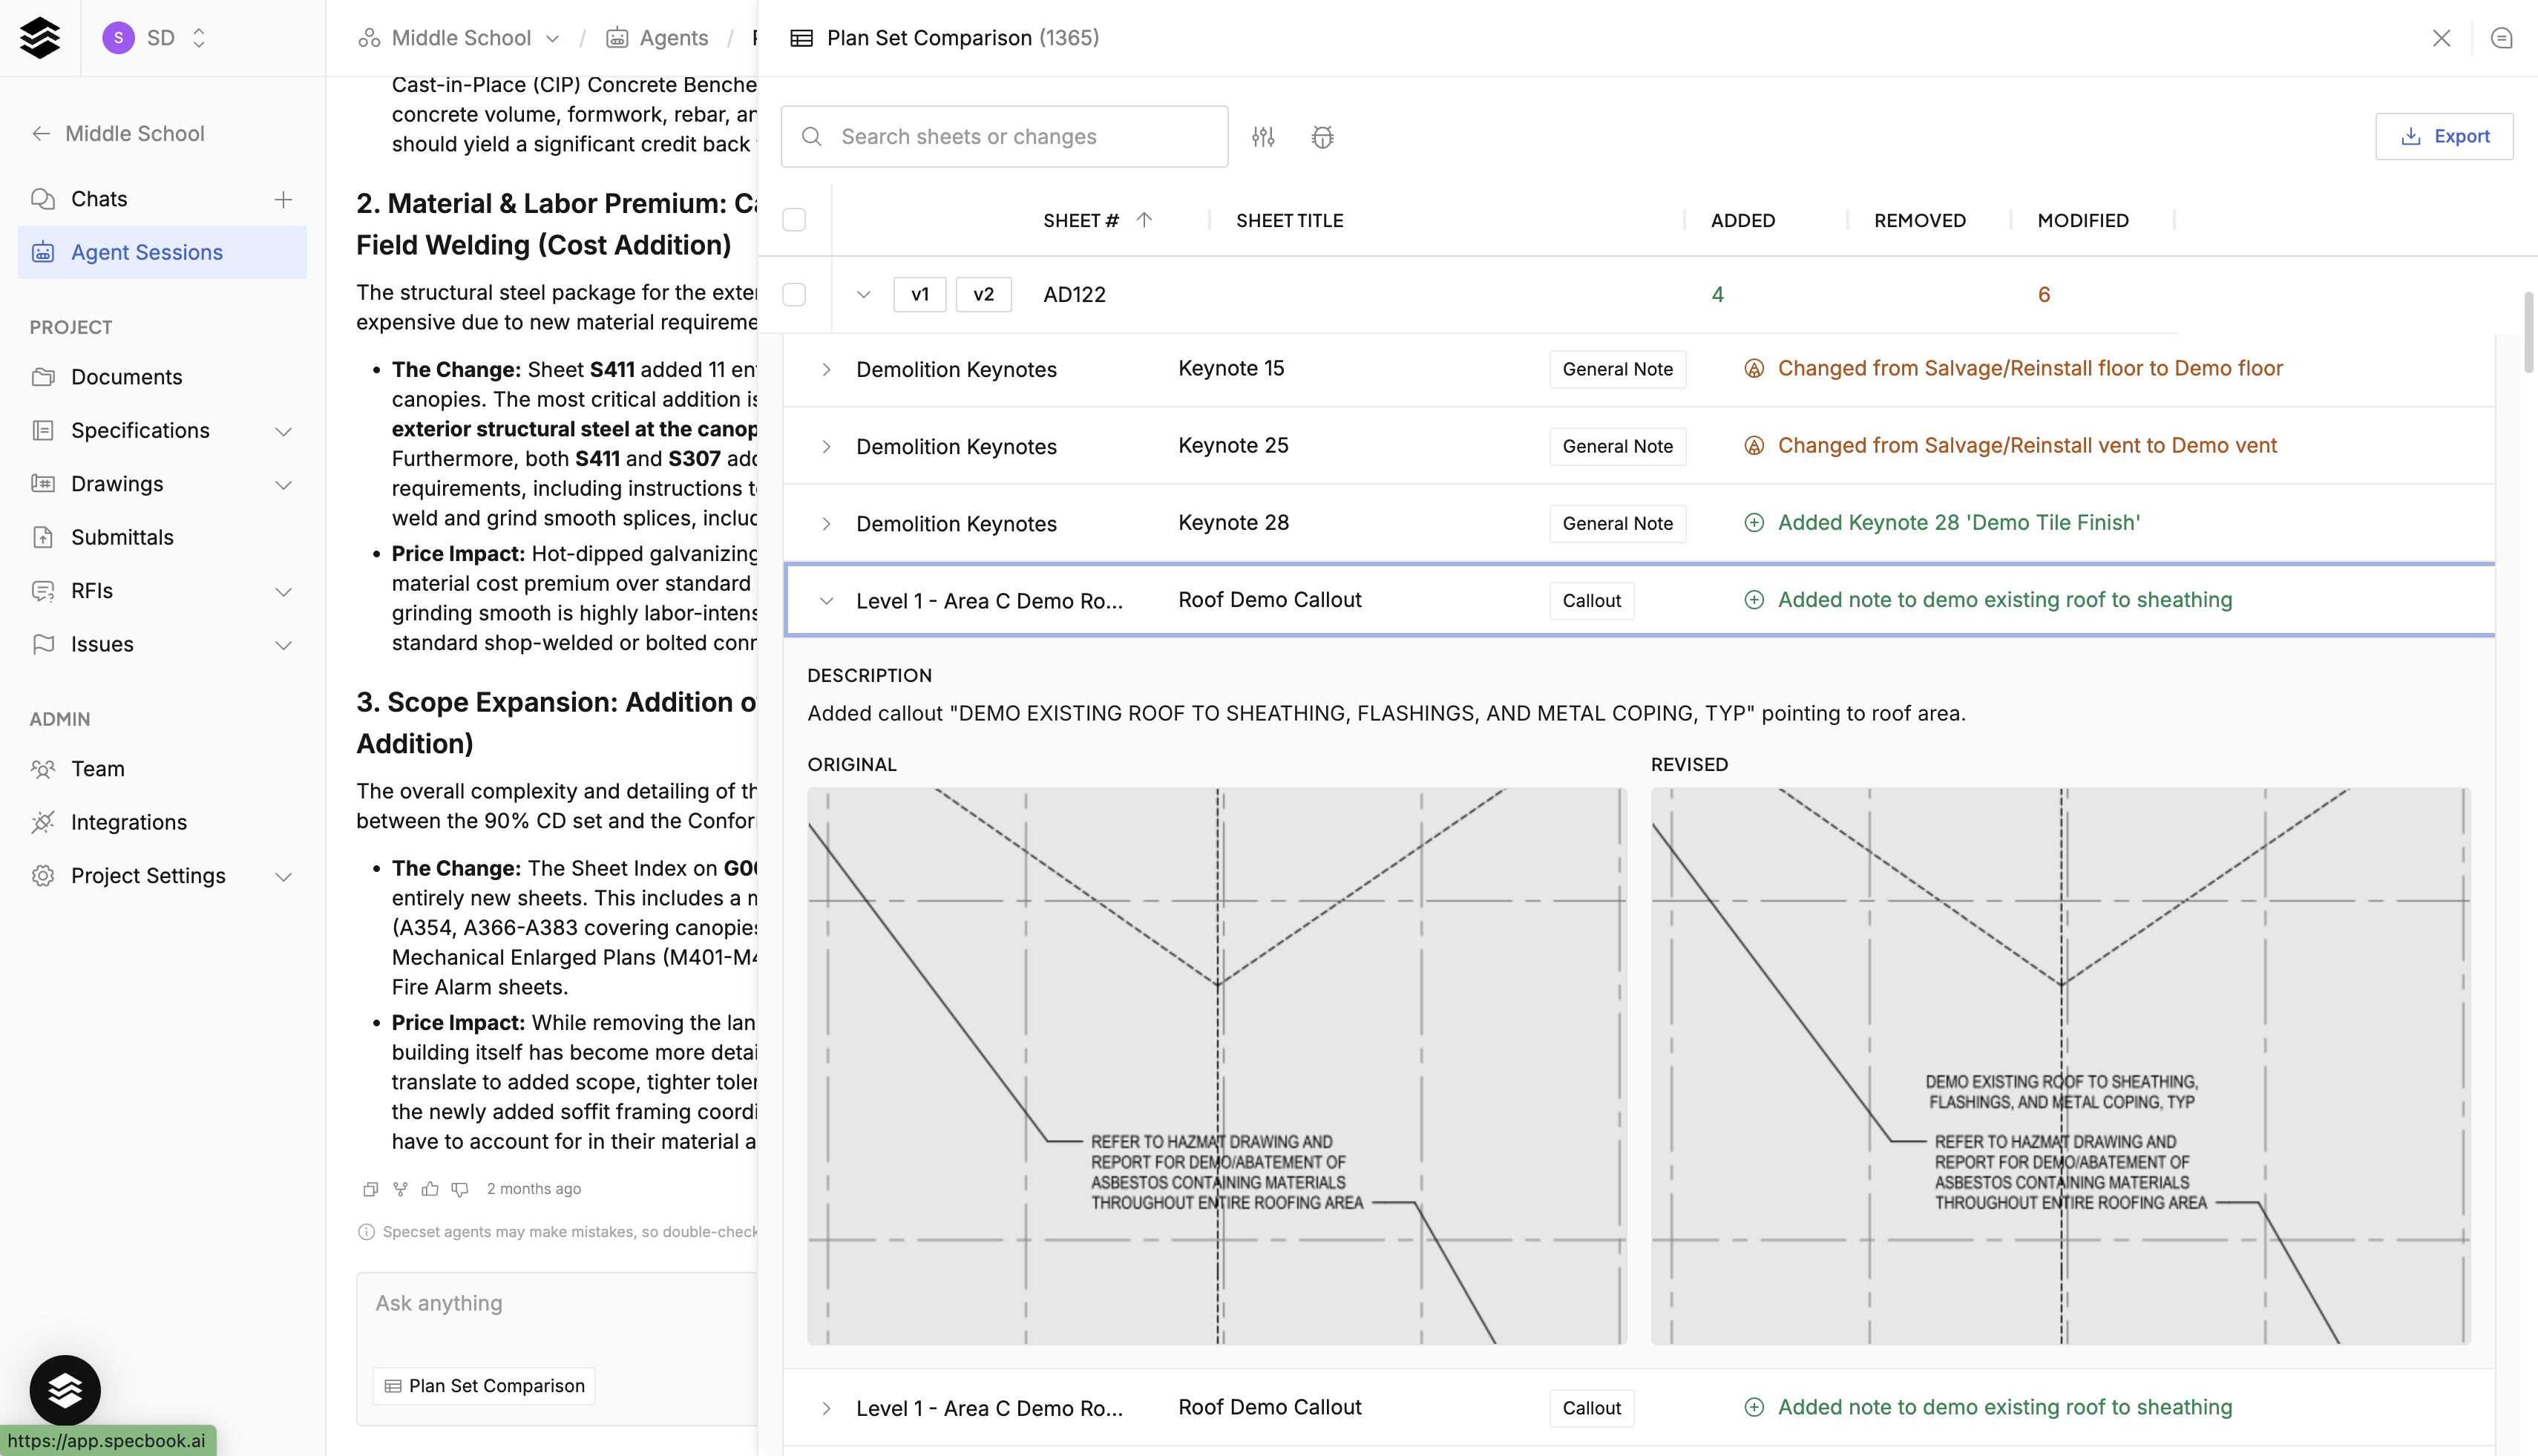Open the Team admin page
The image size is (2538, 1456).
click(x=97, y=769)
